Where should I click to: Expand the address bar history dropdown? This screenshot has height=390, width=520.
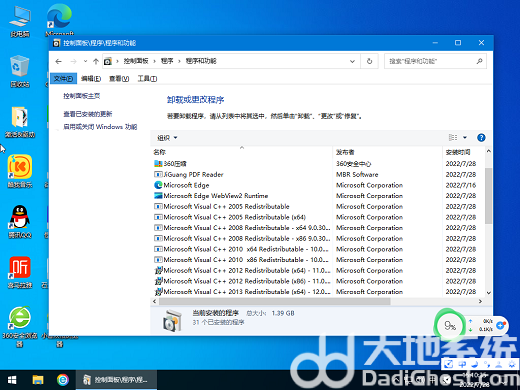[352, 61]
